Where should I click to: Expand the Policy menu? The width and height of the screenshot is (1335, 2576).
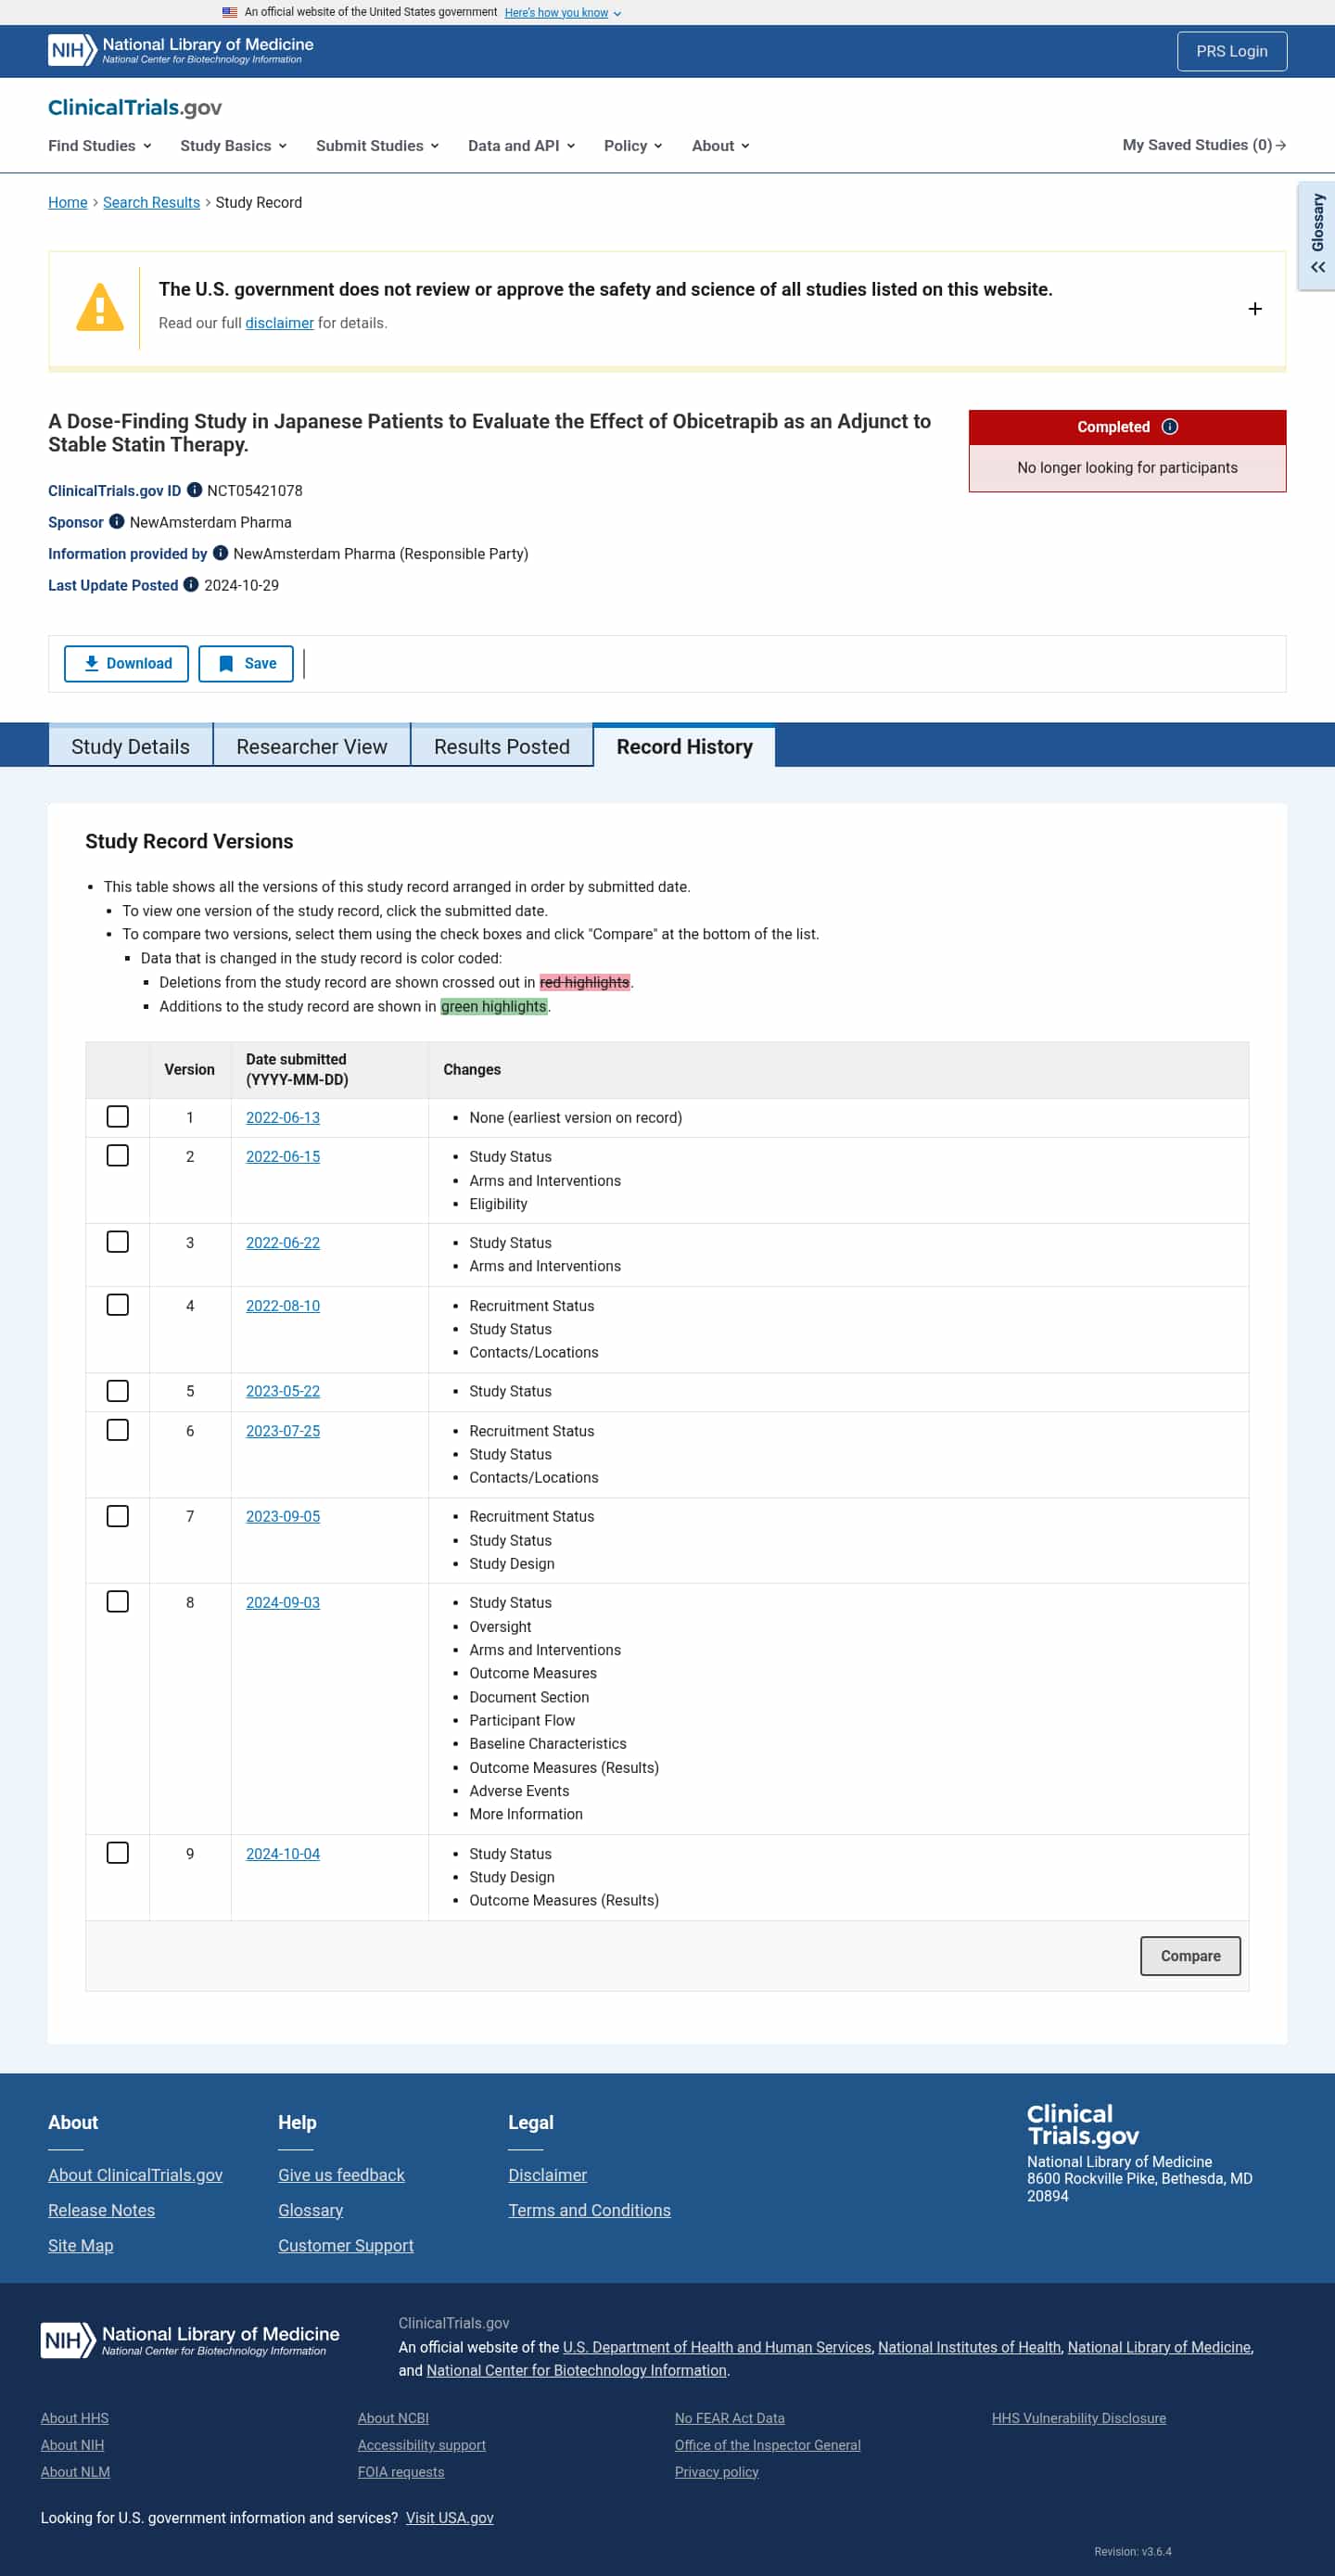pos(633,146)
